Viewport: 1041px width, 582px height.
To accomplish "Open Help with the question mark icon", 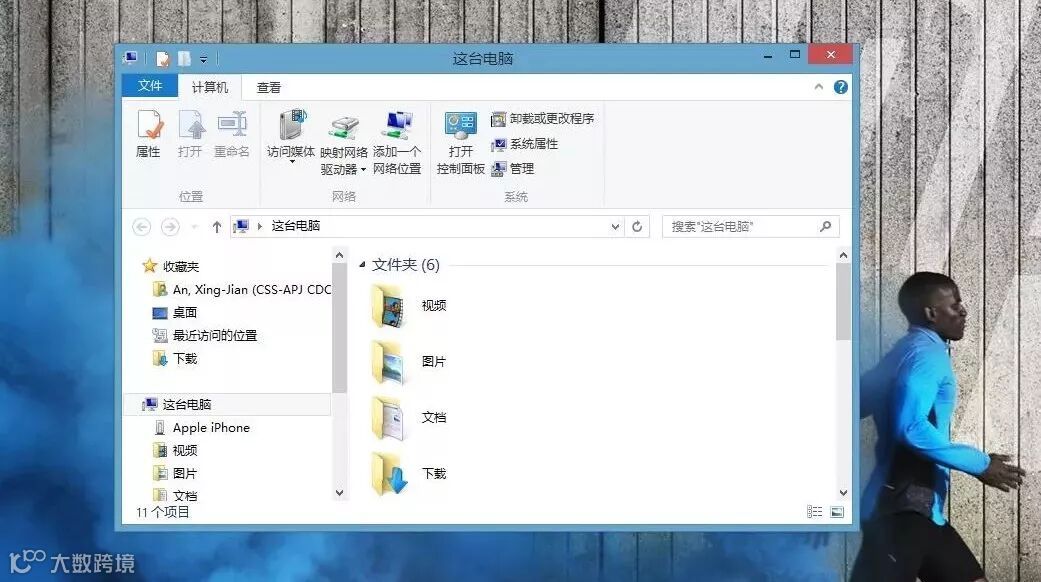I will coord(841,87).
